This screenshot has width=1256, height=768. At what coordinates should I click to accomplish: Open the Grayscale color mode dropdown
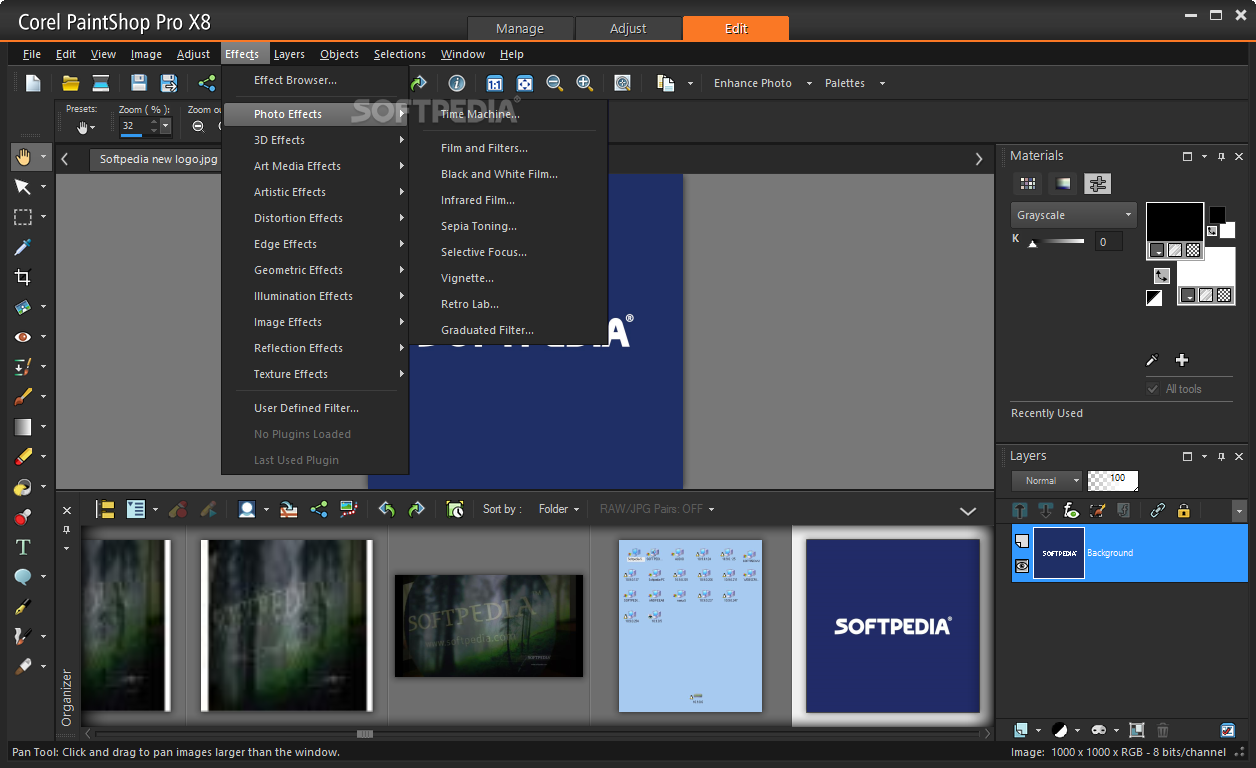[x=1073, y=215]
